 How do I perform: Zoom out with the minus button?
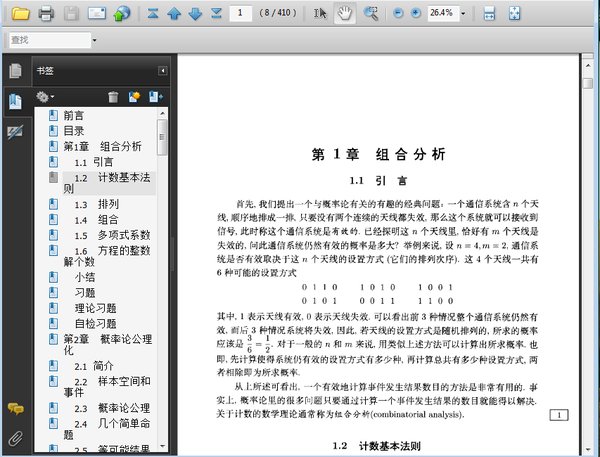398,13
